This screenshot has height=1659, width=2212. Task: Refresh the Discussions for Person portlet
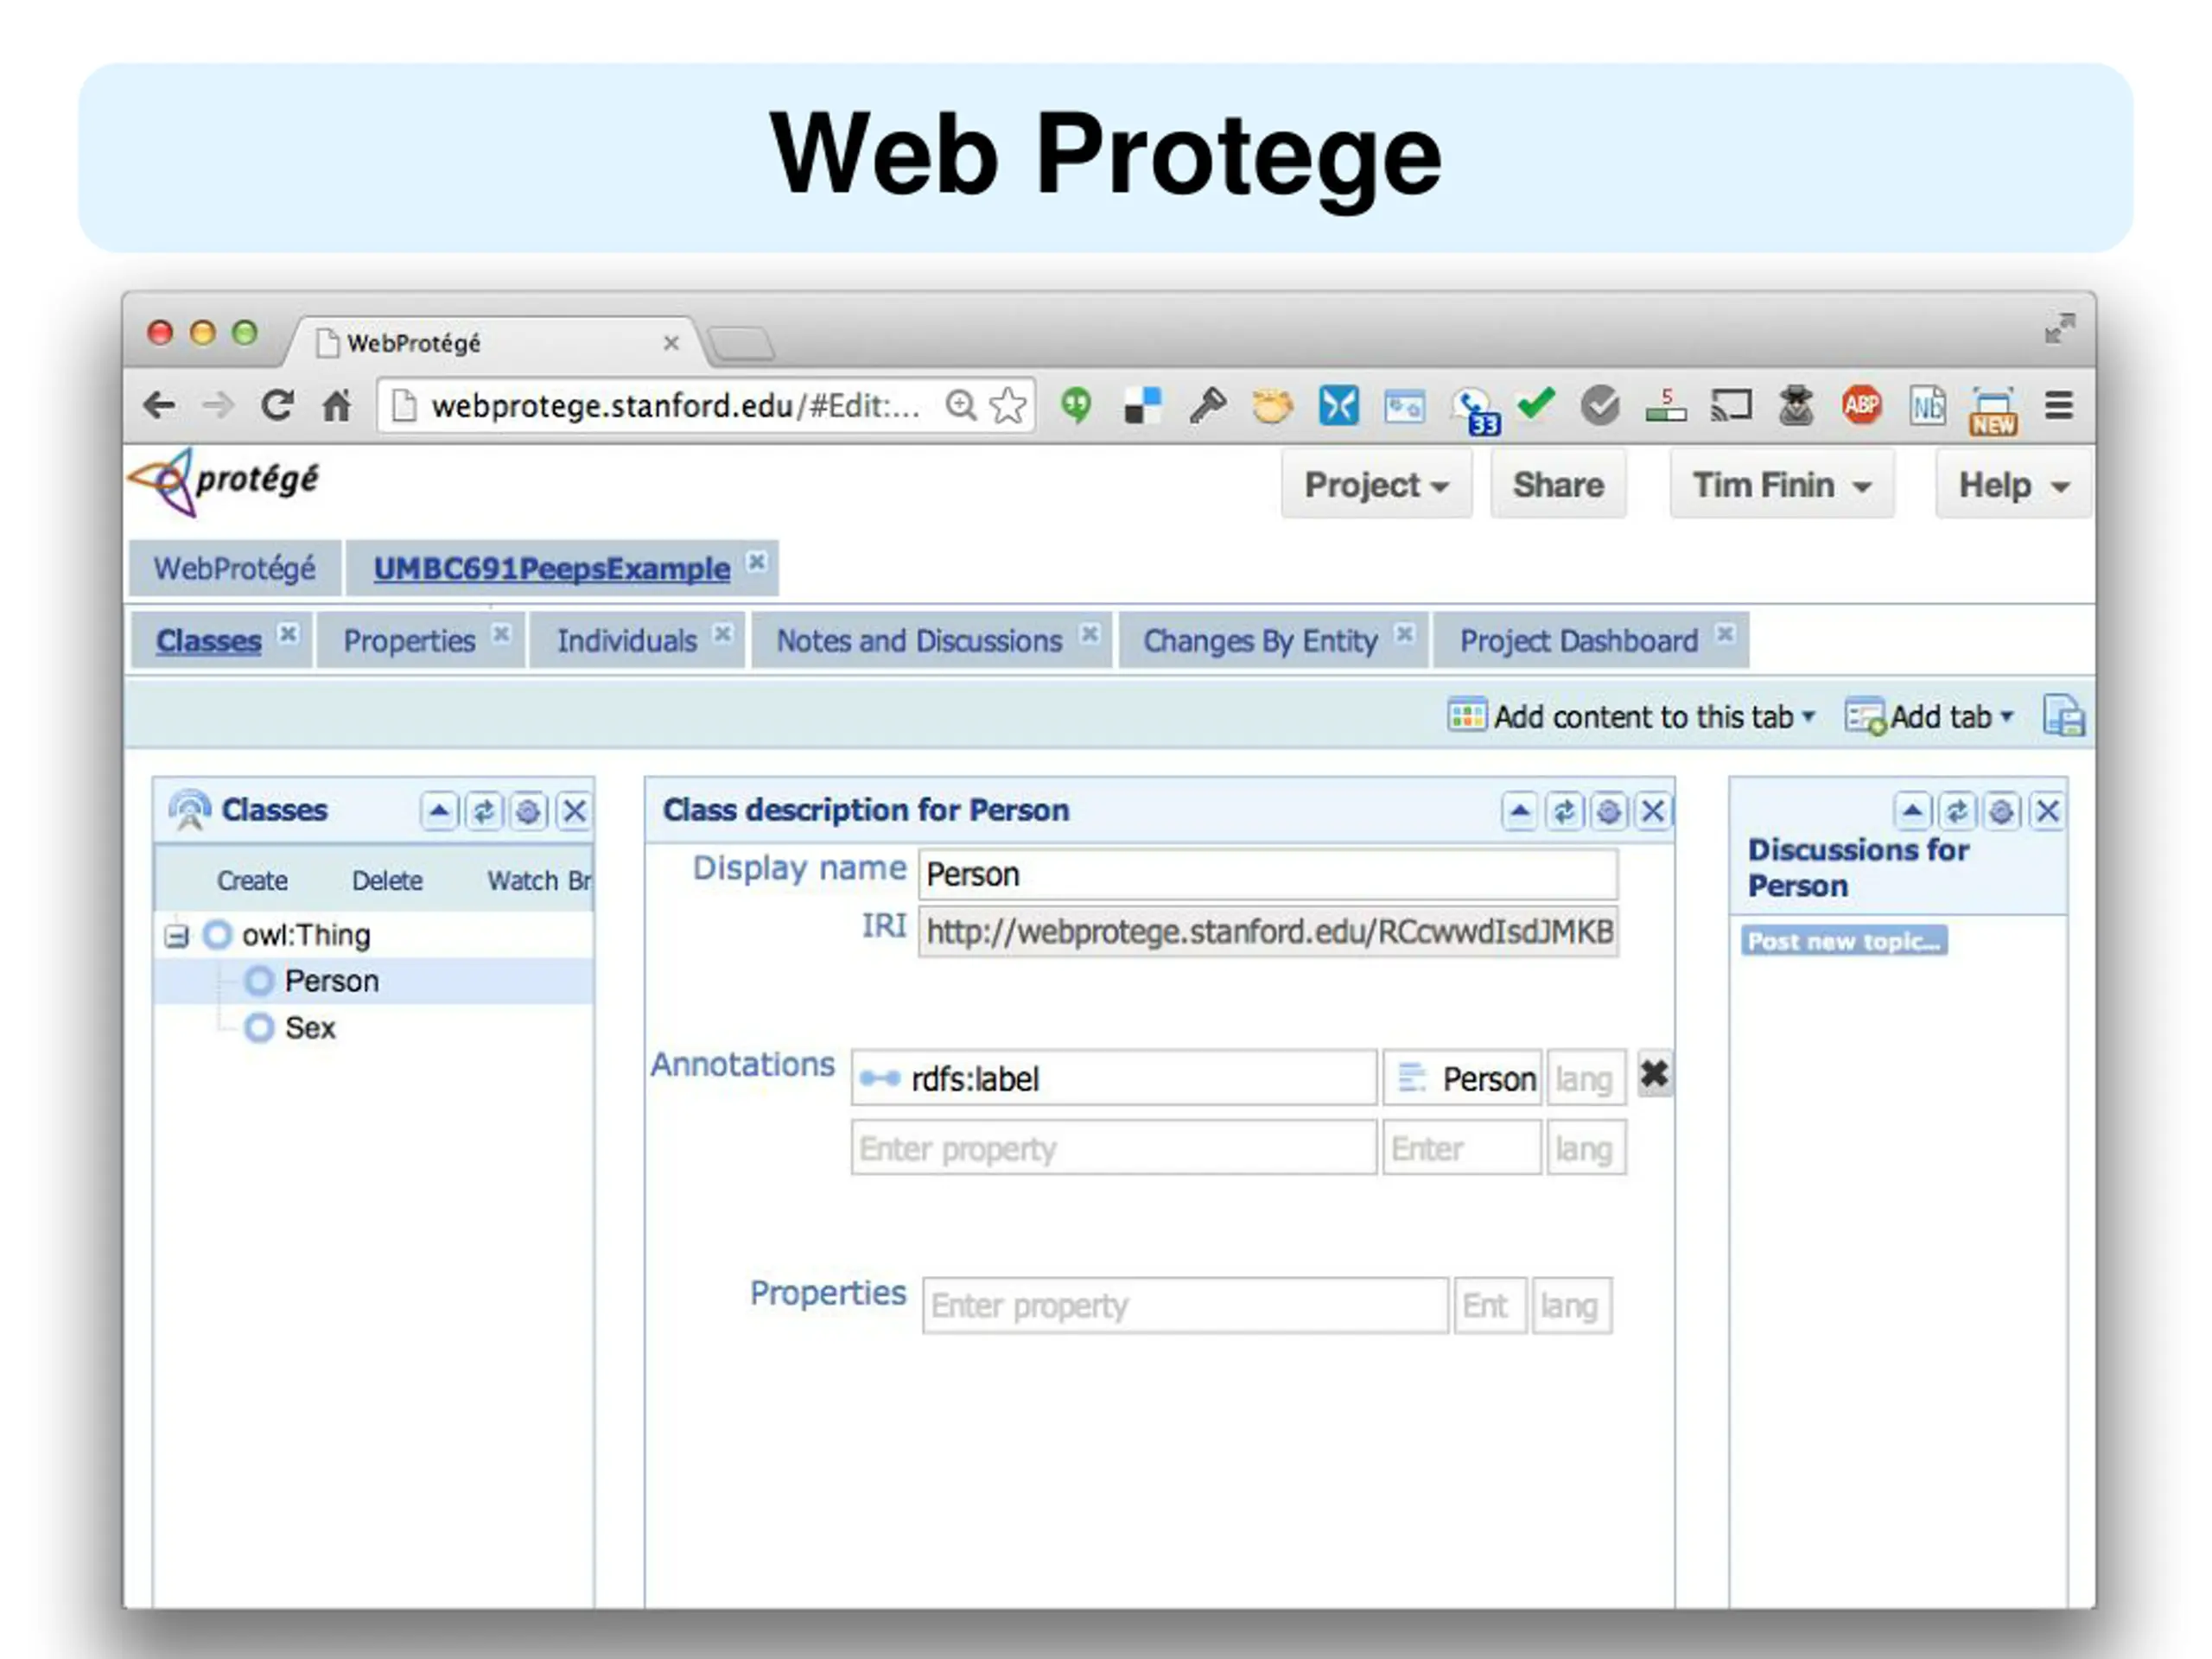(x=1957, y=811)
